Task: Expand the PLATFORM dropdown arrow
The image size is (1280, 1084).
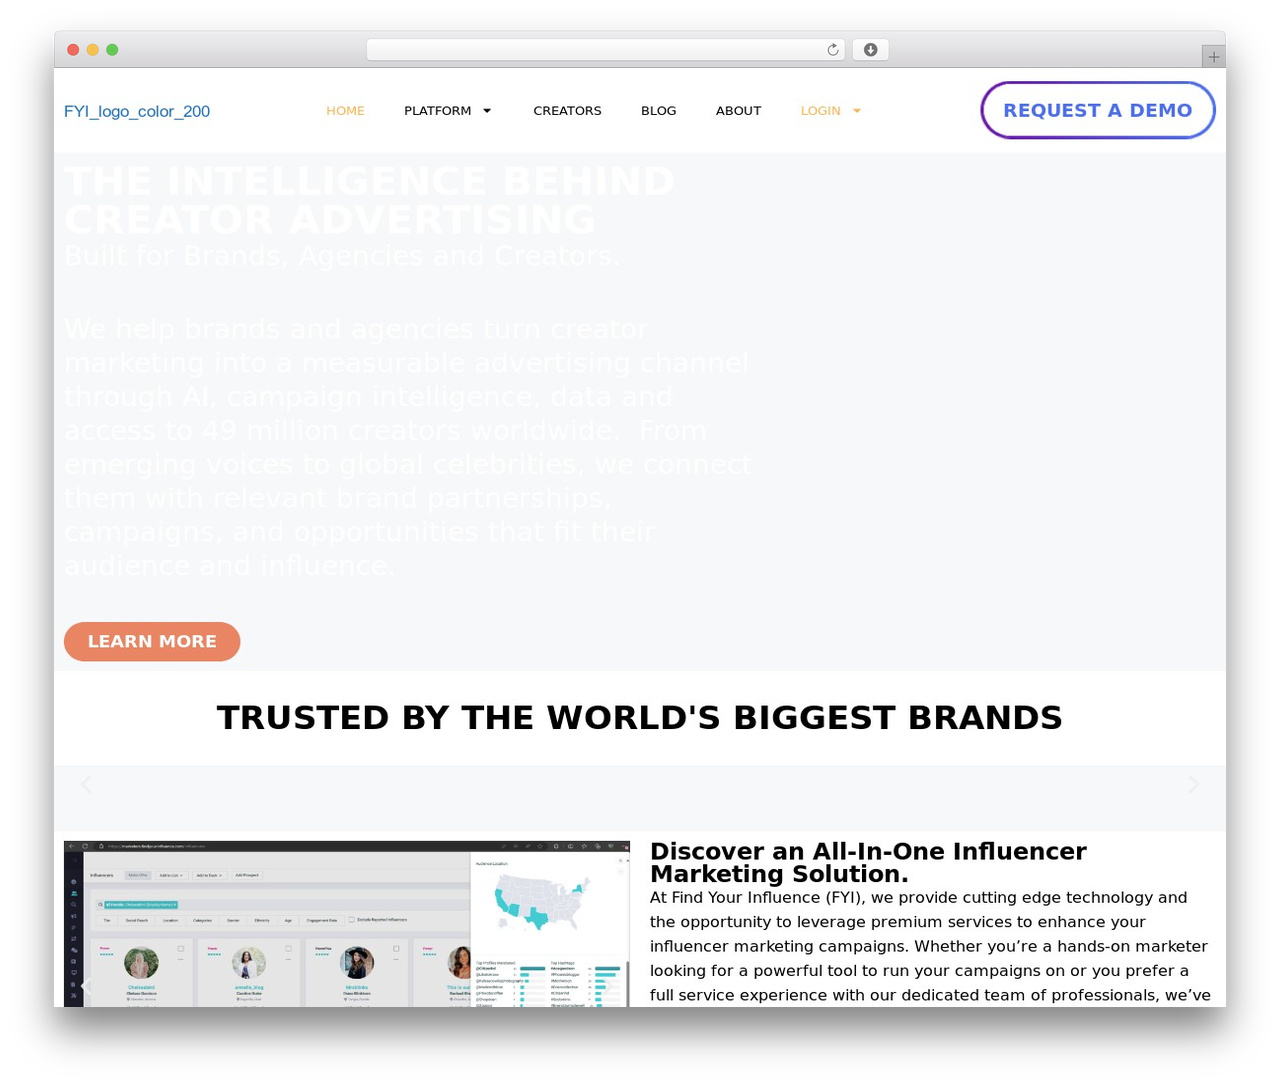Action: click(487, 111)
